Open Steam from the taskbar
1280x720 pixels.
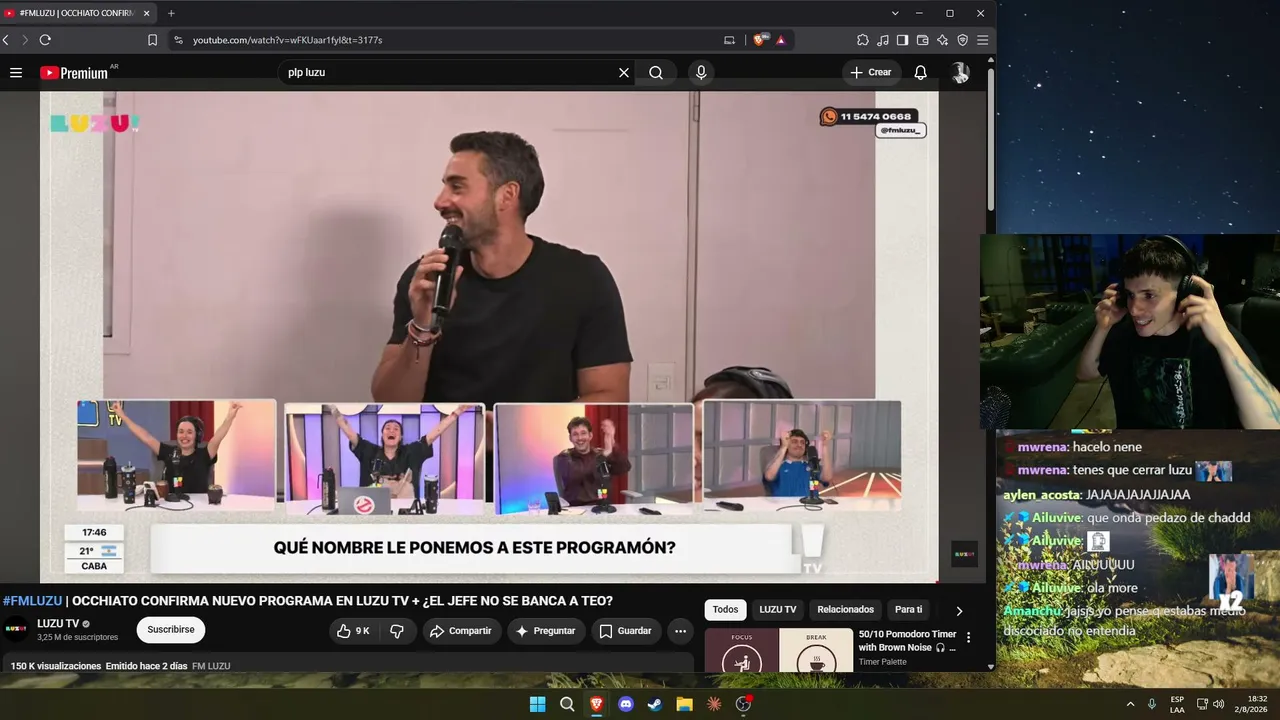655,704
